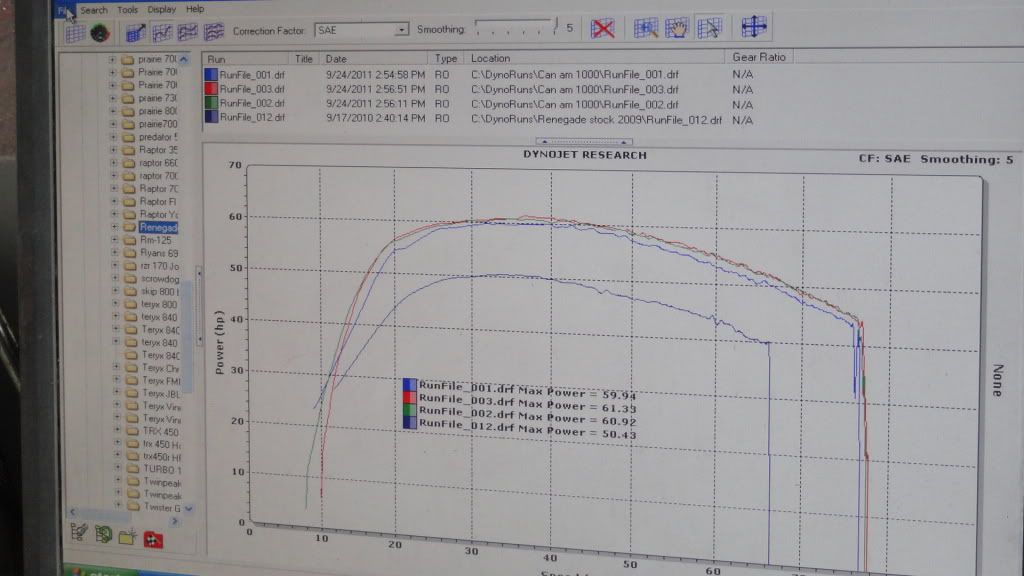The height and width of the screenshot is (576, 1024).
Task: Click the delete run red X toolbar icon
Action: pyautogui.click(x=602, y=28)
